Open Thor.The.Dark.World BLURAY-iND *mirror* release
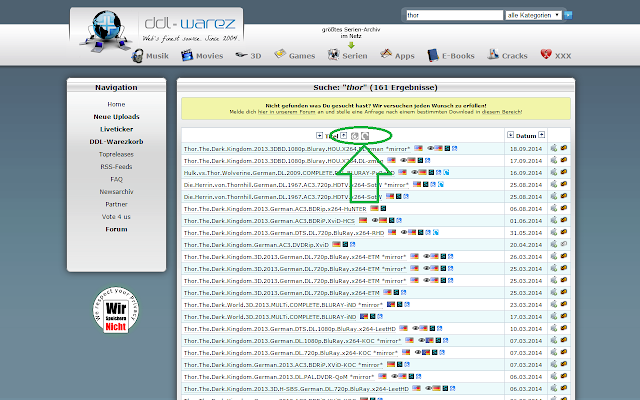Screen dimensions: 640x400 (283, 305)
